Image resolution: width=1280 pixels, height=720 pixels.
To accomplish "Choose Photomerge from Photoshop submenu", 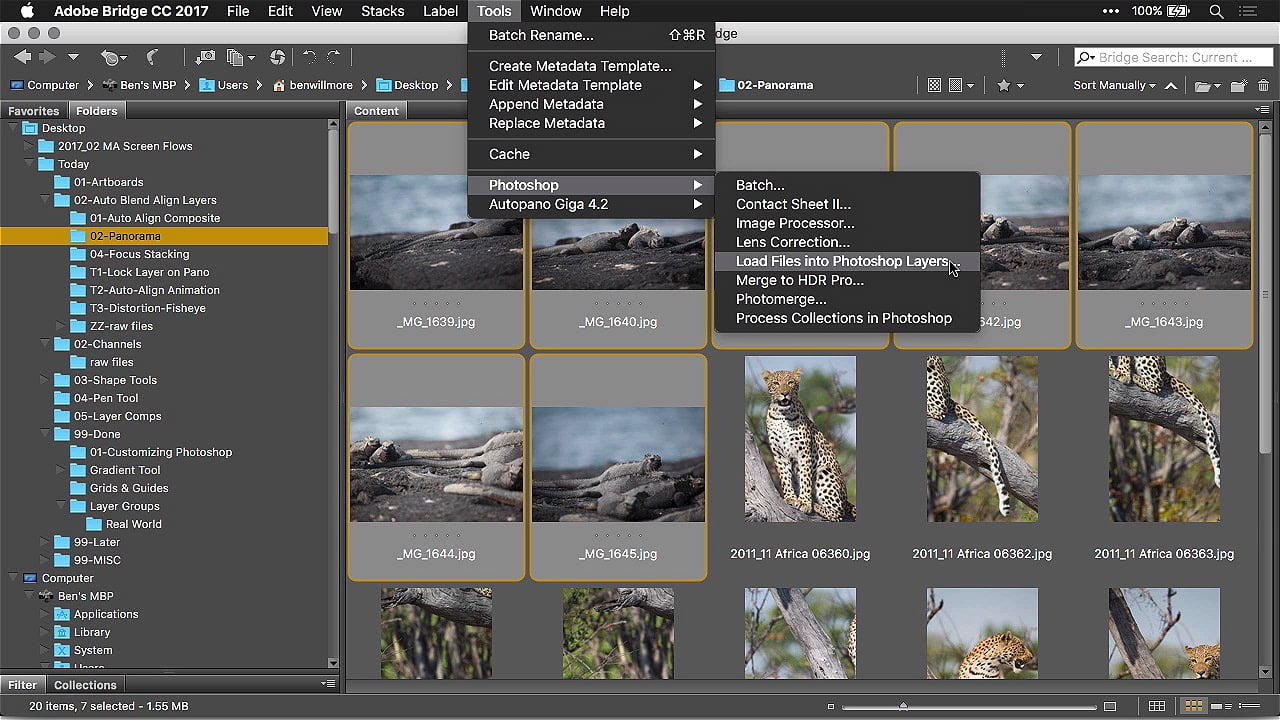I will (x=846, y=299).
